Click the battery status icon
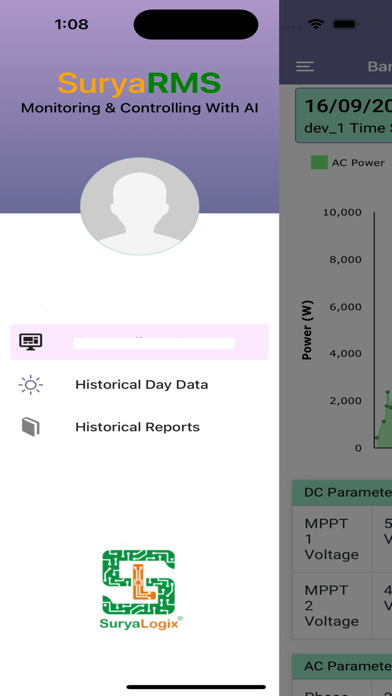392x696 pixels. (345, 24)
